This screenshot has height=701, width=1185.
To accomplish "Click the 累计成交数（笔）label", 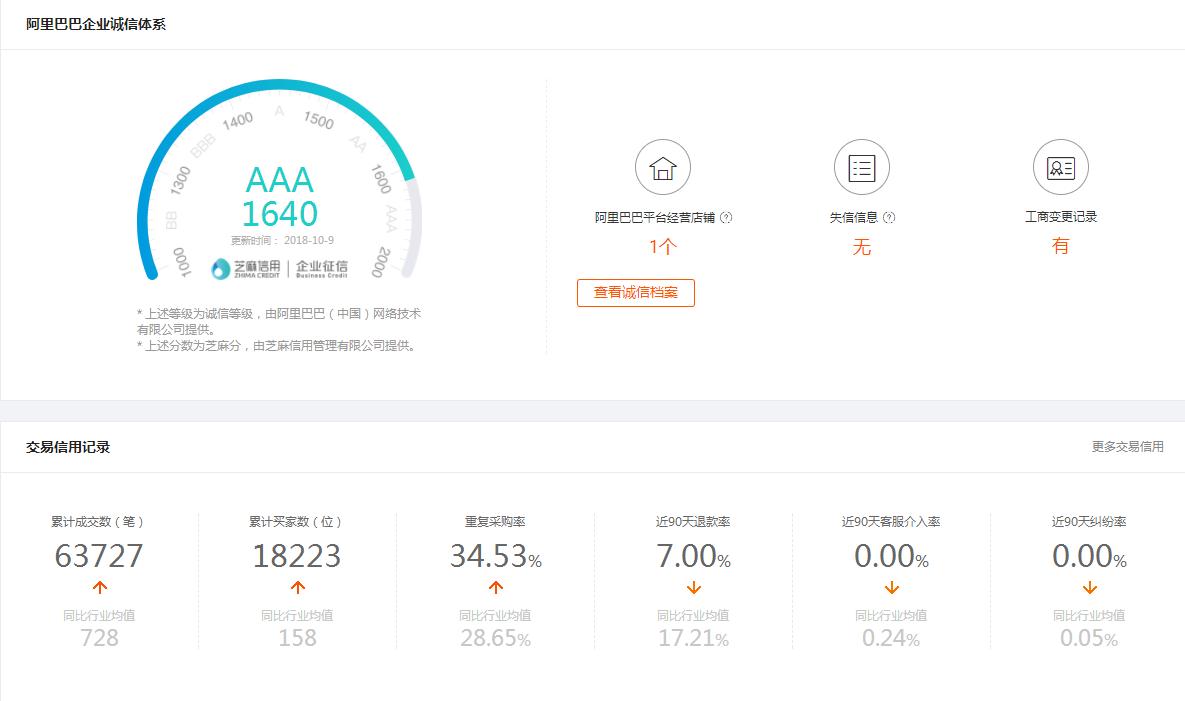I will (97, 521).
